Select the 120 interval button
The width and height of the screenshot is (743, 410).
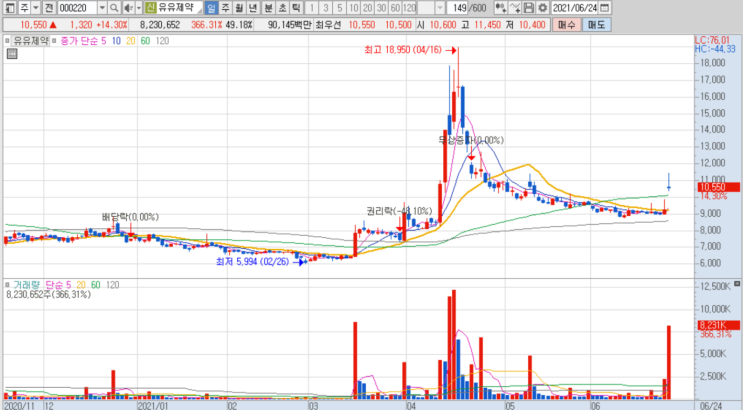point(409,8)
